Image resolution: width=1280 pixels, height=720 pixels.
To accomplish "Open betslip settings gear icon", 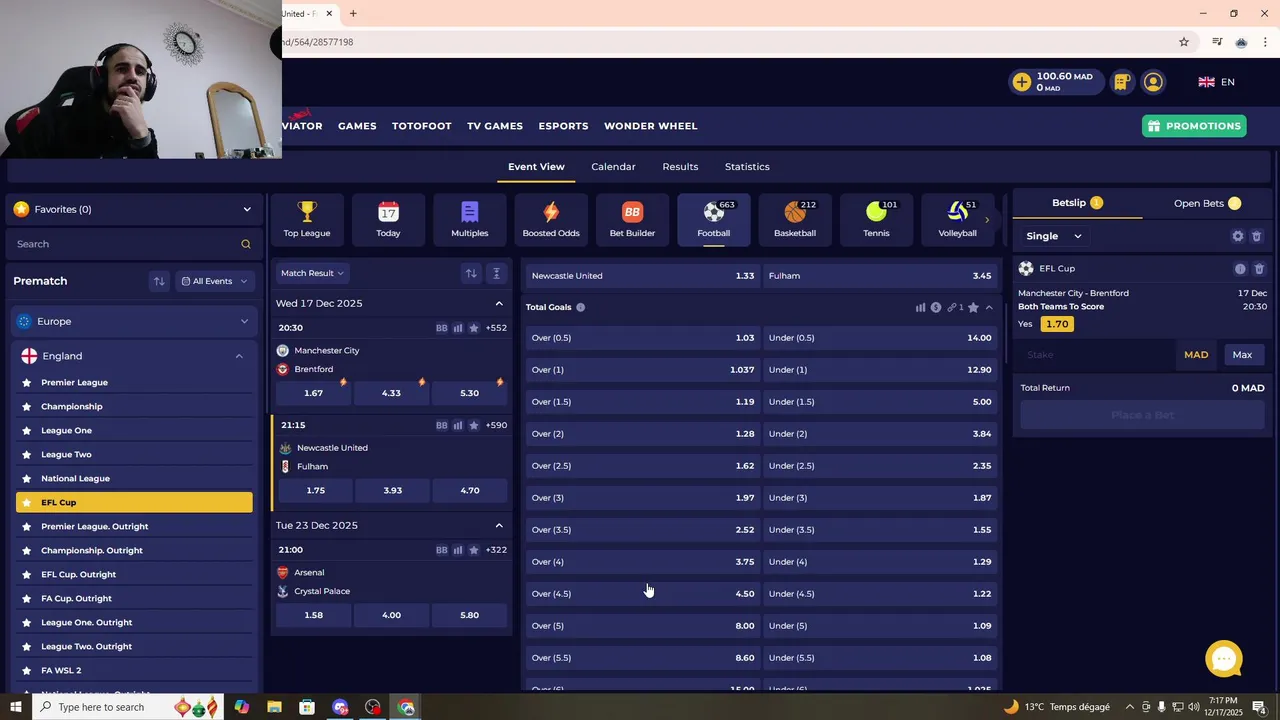I will pos(1238,236).
